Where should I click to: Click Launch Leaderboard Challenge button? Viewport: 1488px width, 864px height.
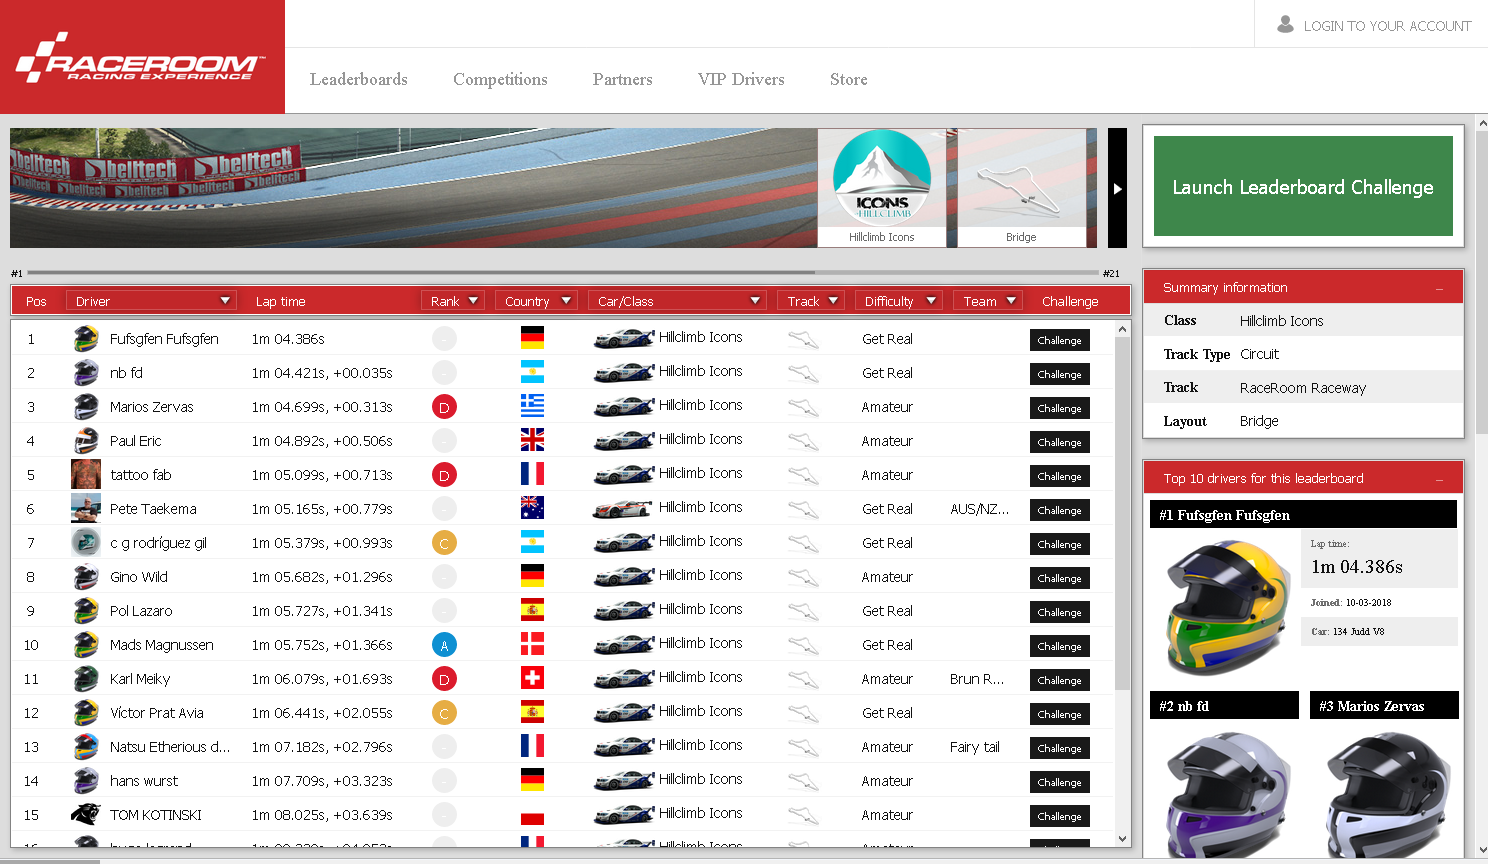coord(1303,186)
